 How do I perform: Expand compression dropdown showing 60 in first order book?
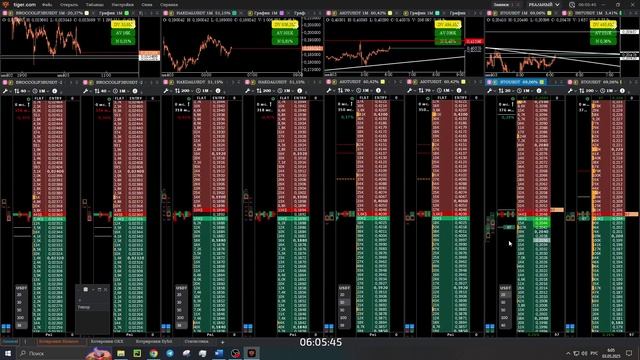(21, 91)
